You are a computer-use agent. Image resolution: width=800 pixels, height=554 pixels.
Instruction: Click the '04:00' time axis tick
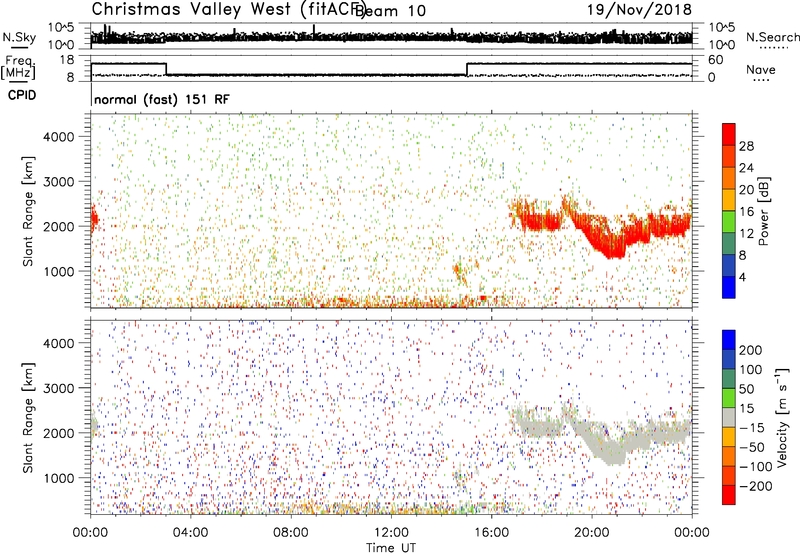[x=191, y=533]
